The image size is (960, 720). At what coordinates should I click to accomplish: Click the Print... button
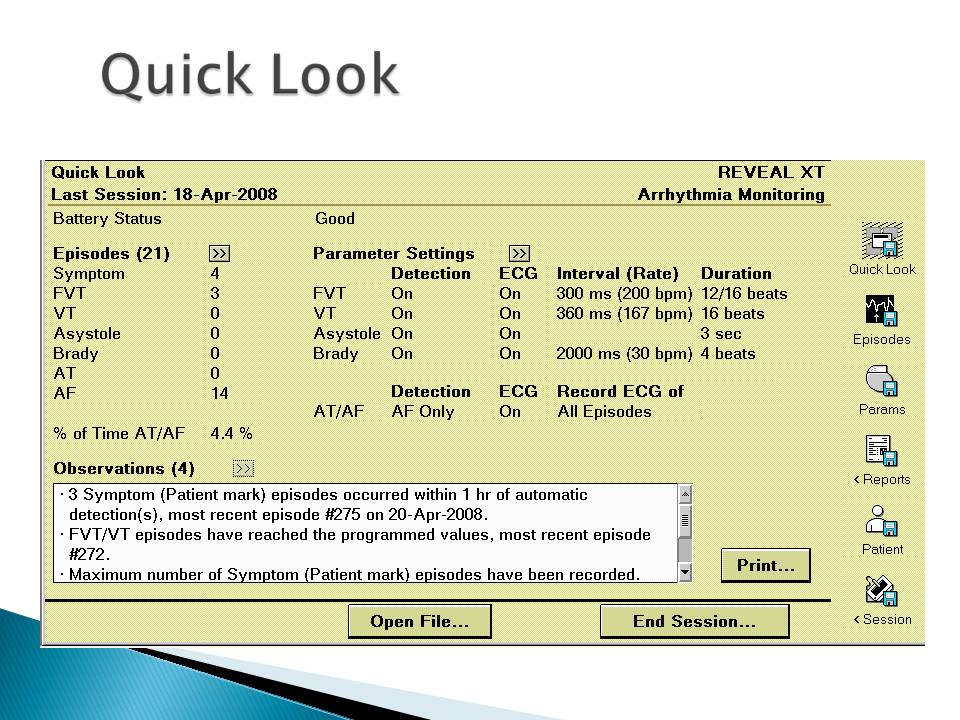[x=765, y=565]
